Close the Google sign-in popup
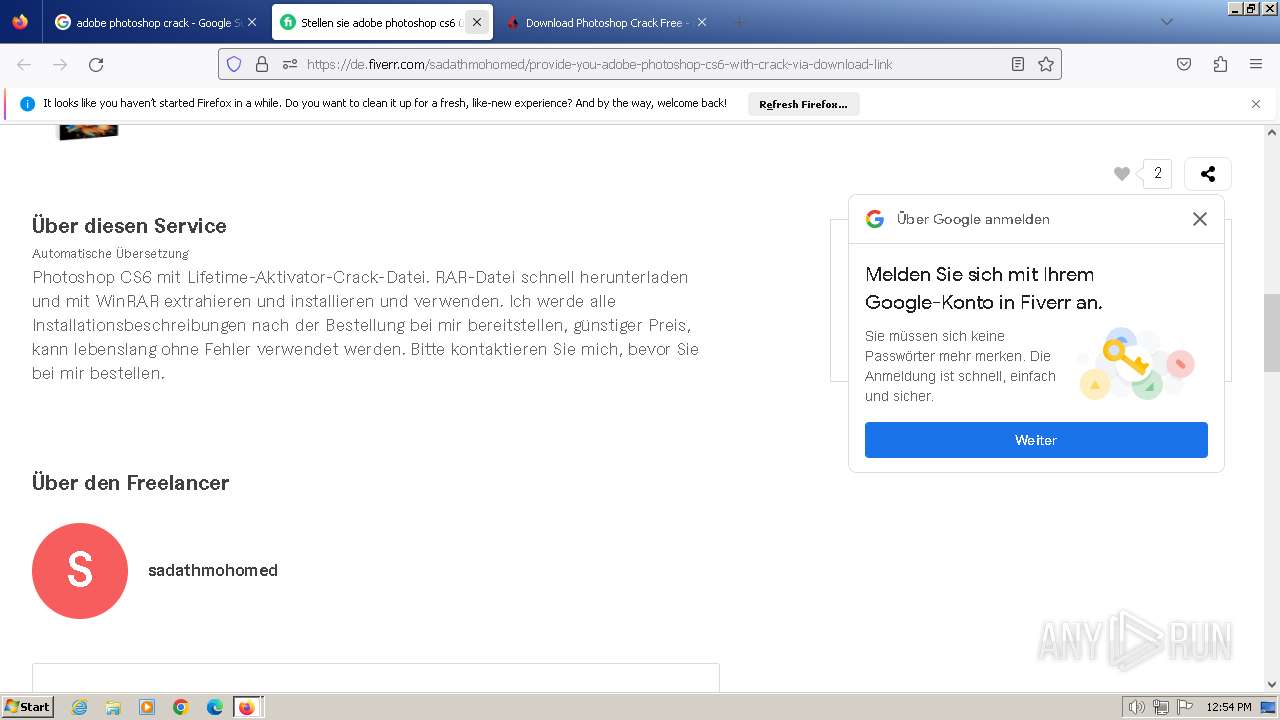The width and height of the screenshot is (1280, 720). (1200, 219)
